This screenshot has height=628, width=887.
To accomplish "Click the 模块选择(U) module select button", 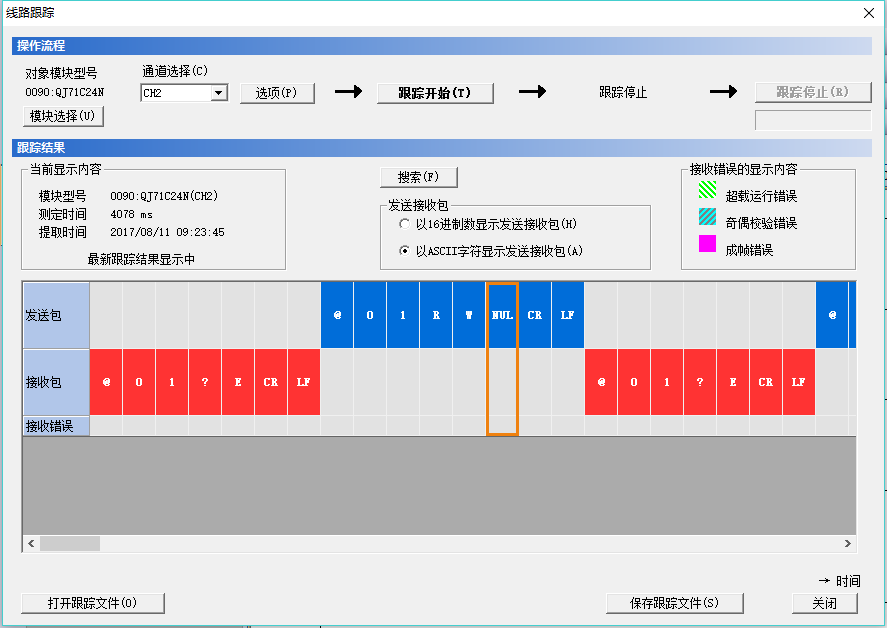I will pyautogui.click(x=62, y=116).
